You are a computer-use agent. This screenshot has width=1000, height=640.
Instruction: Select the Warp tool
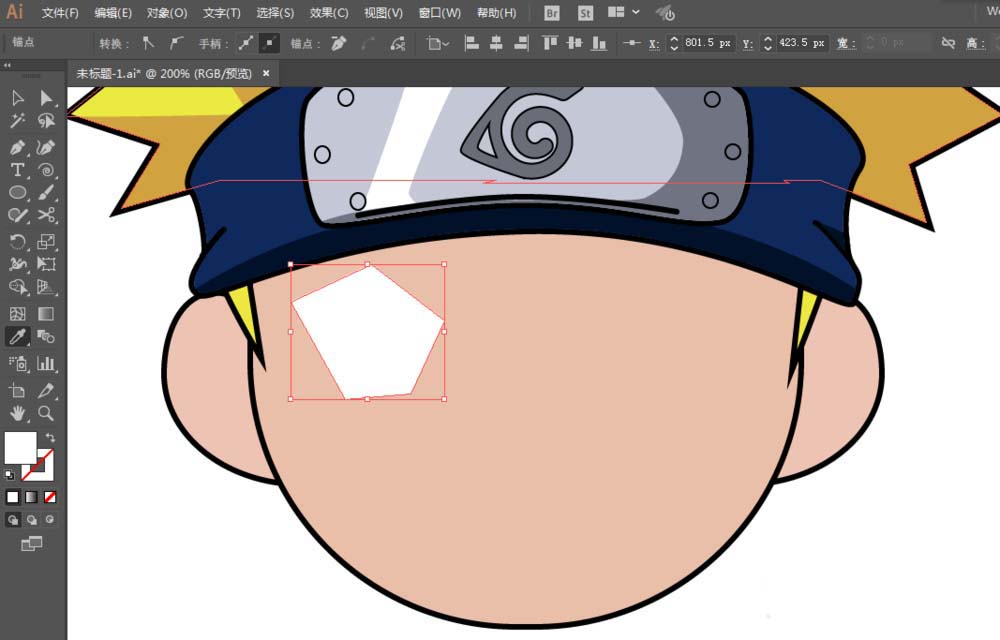(x=17, y=264)
